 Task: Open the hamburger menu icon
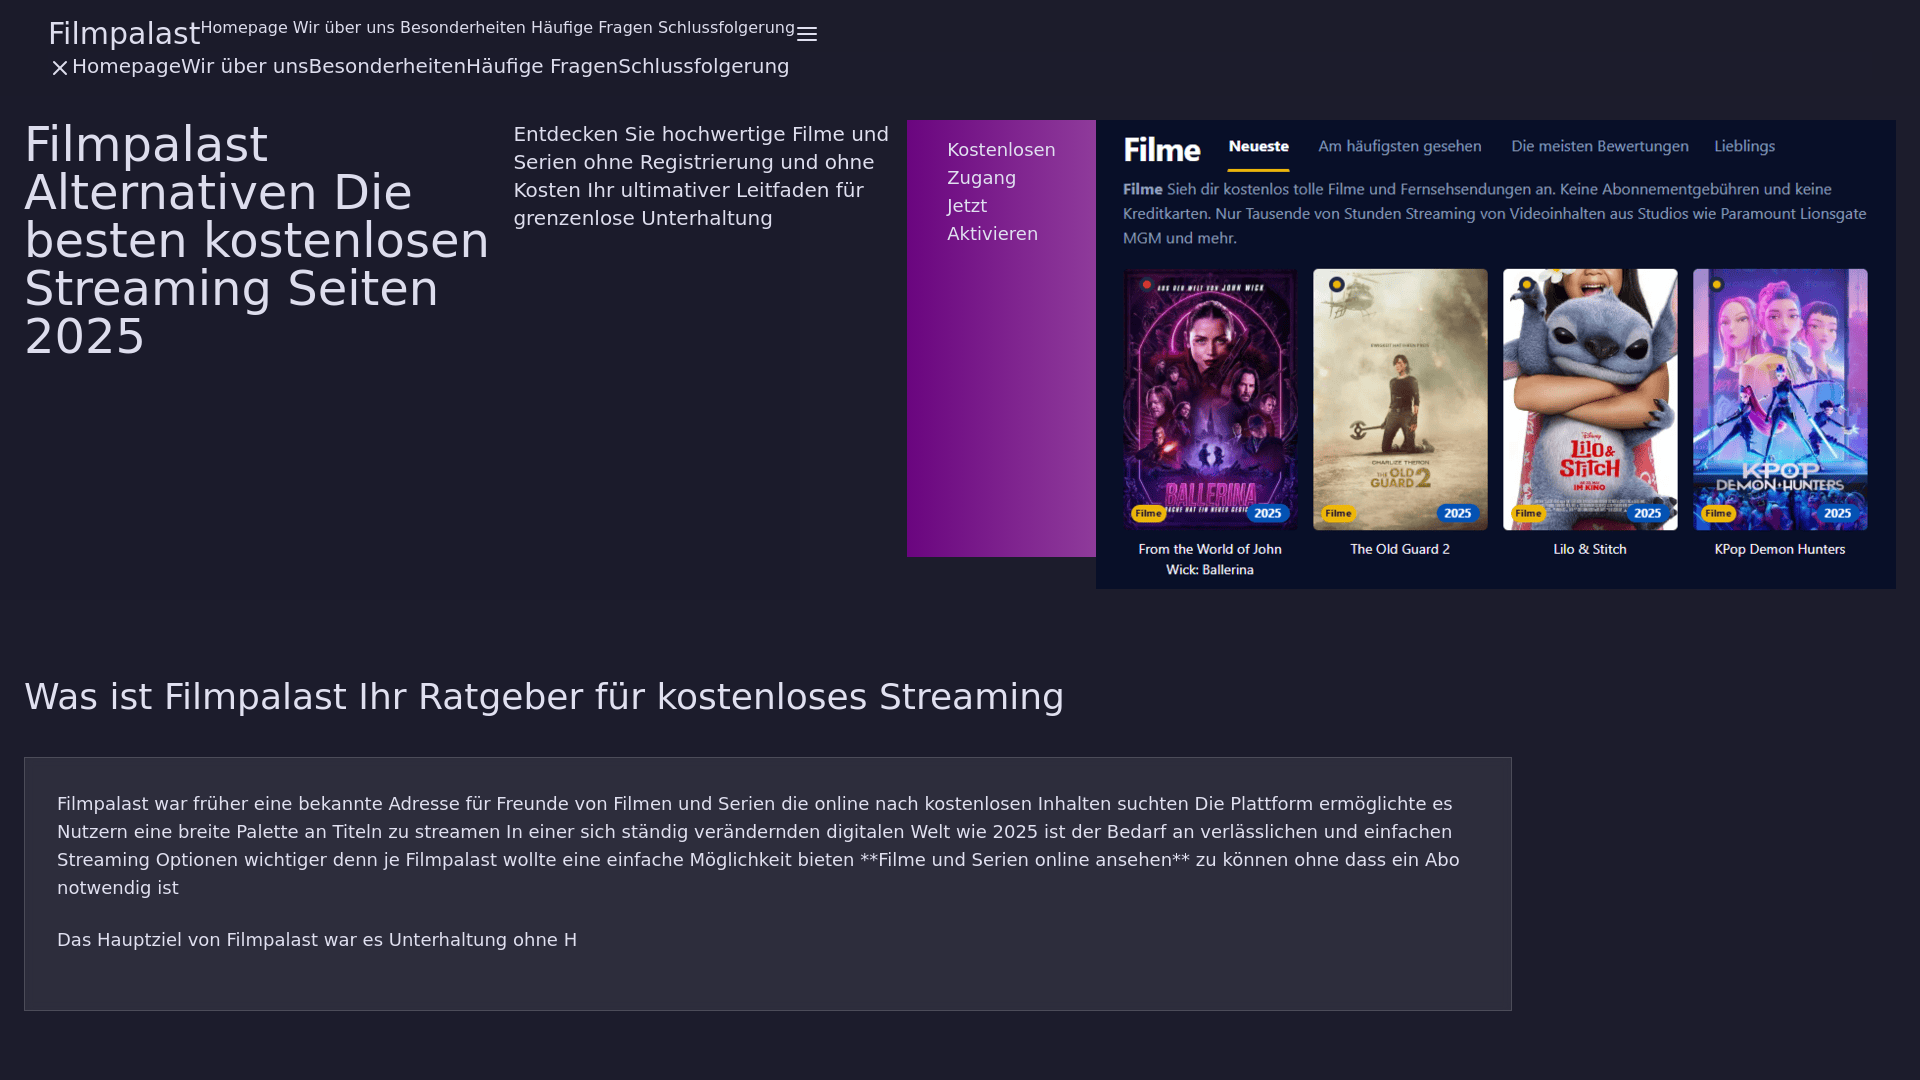pos(807,34)
